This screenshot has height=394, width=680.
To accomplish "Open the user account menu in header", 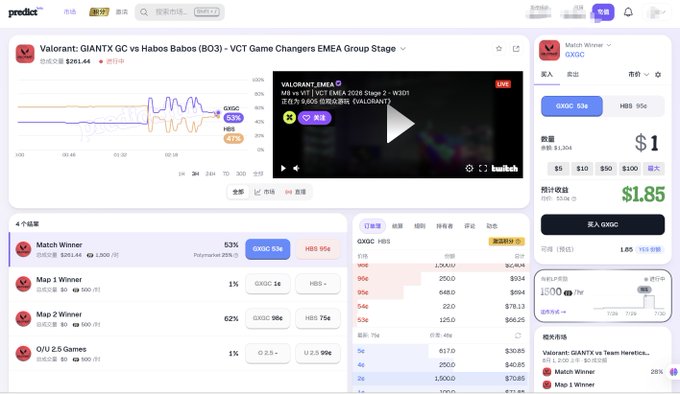I will point(657,12).
